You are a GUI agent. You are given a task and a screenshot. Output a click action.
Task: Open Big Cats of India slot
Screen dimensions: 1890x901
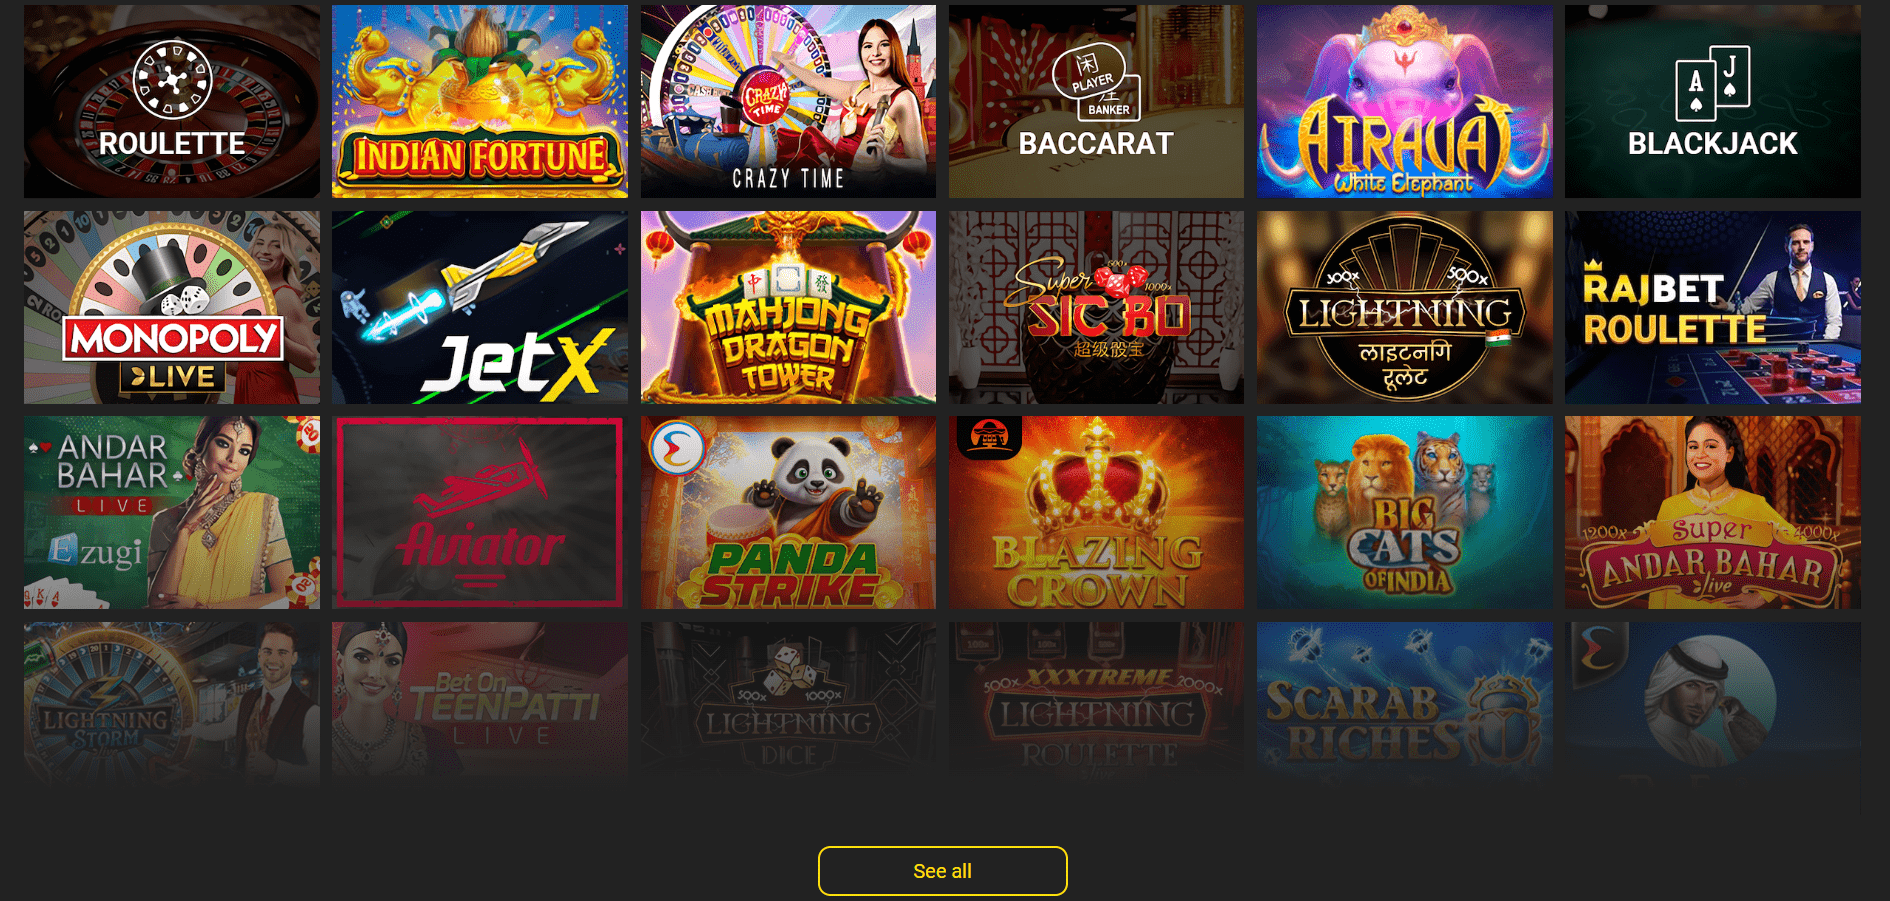pos(1405,513)
